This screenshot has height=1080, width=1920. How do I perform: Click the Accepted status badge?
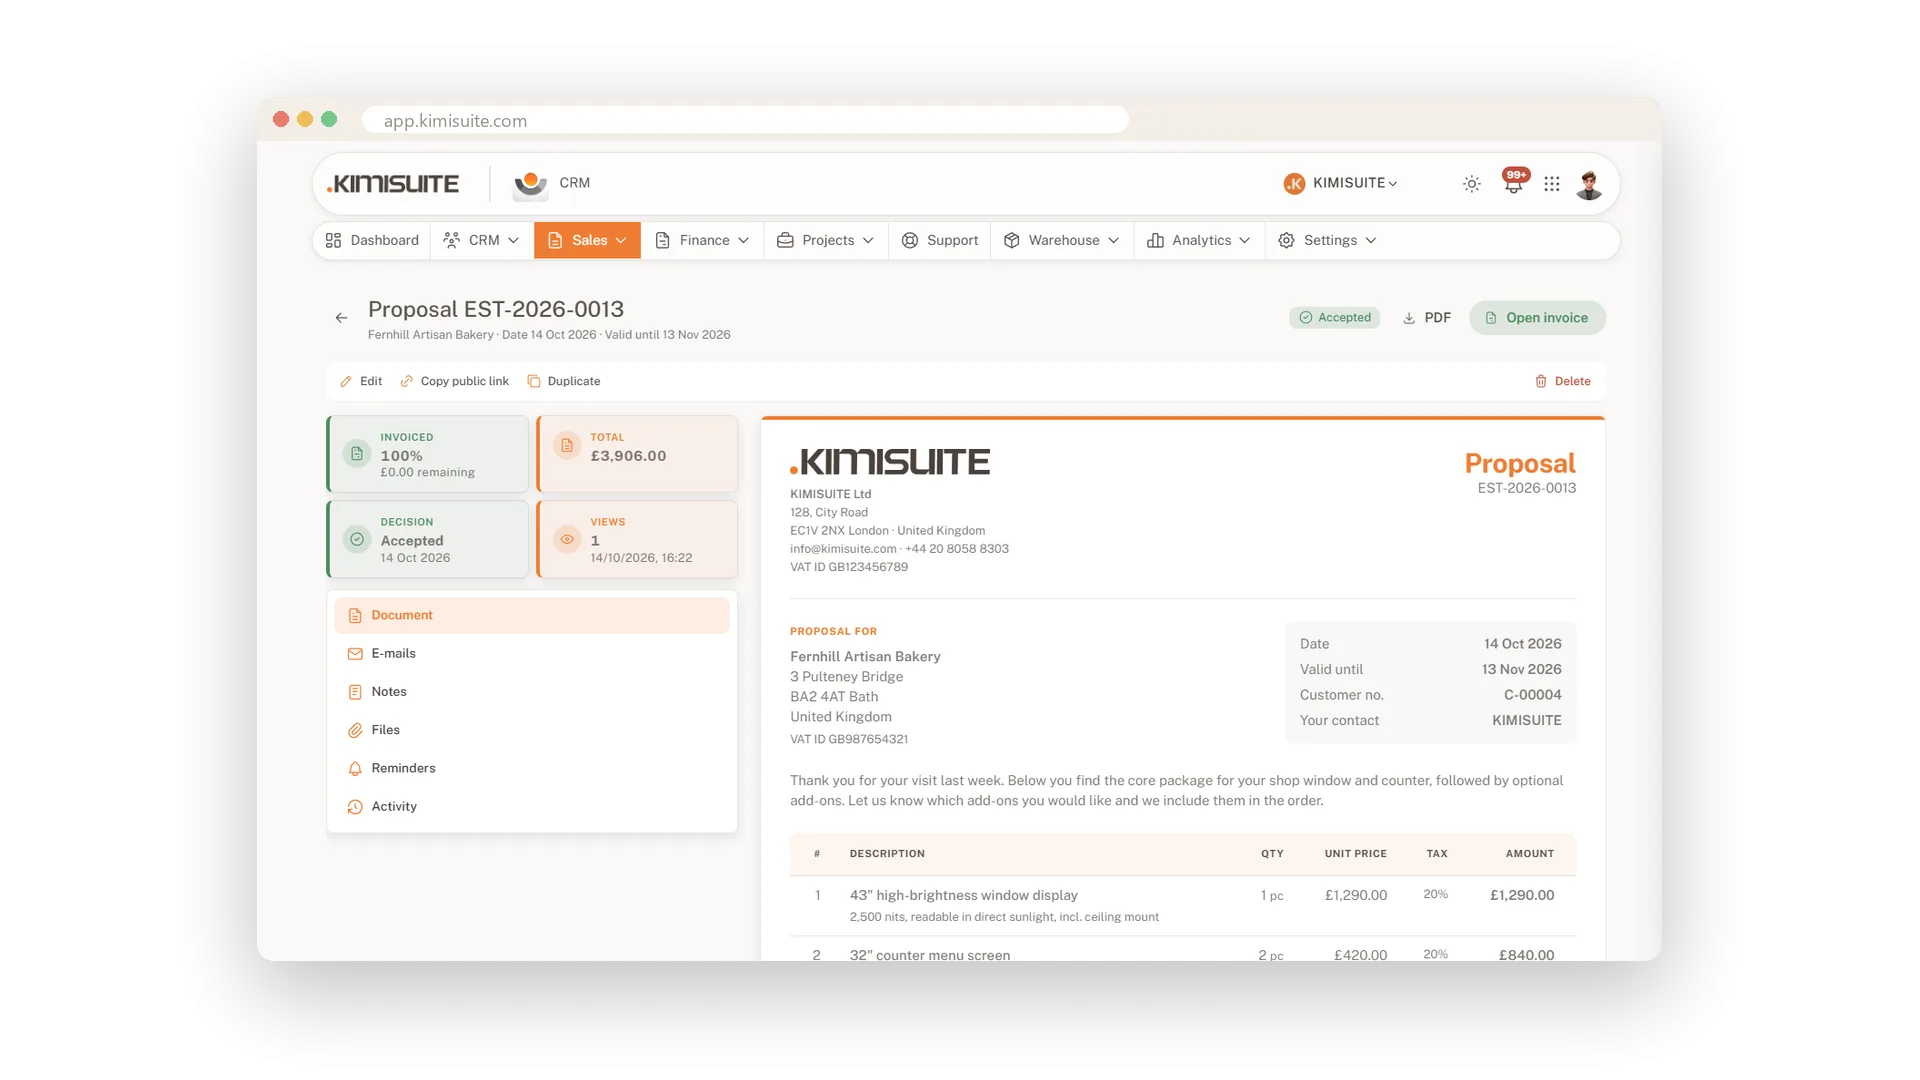pos(1335,318)
